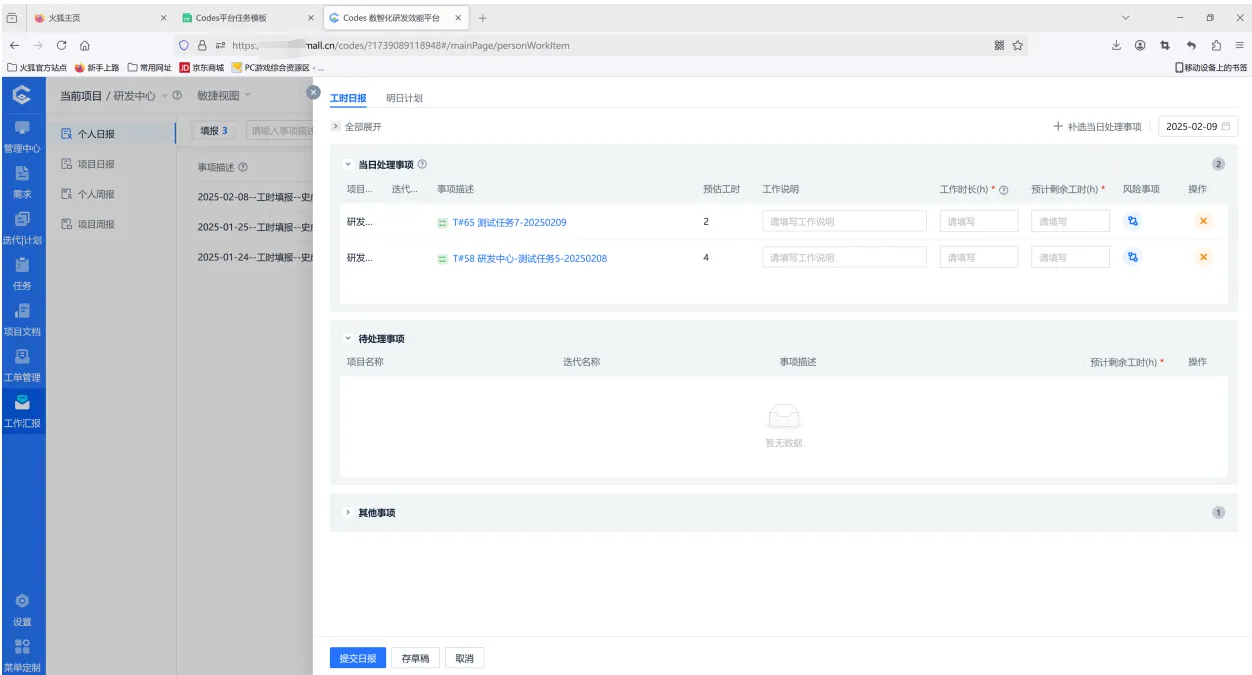Open 项目文档 in the left sidebar
The width and height of the screenshot is (1252, 675).
[22, 321]
